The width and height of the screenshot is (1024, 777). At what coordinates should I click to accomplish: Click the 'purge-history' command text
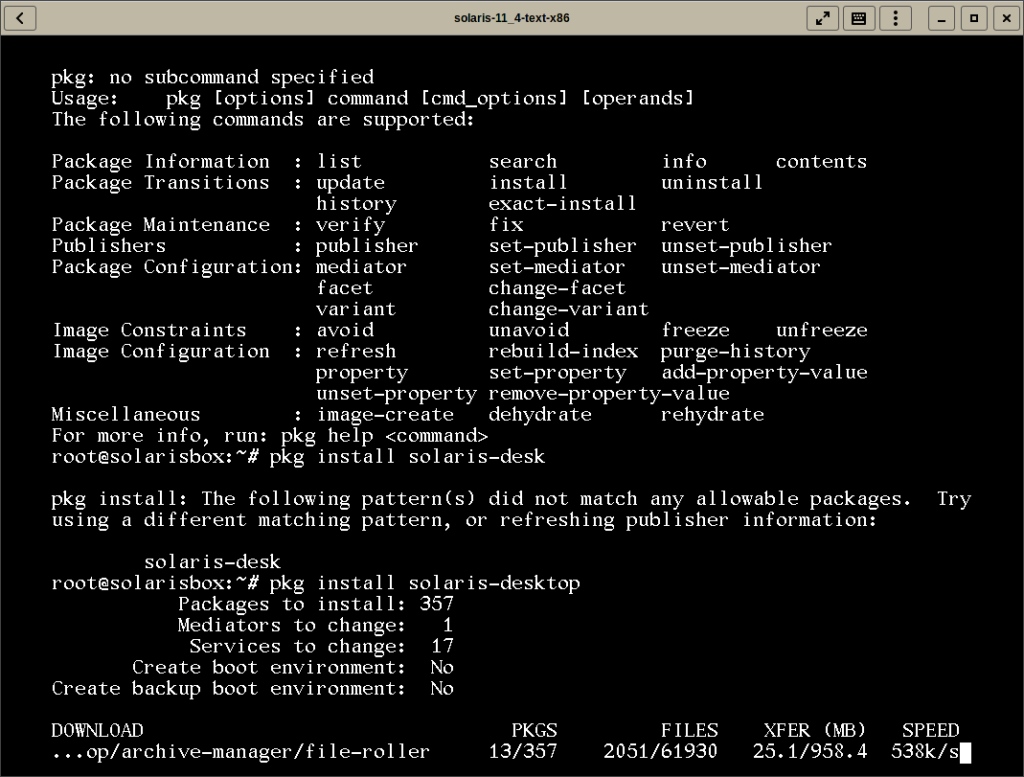(735, 351)
